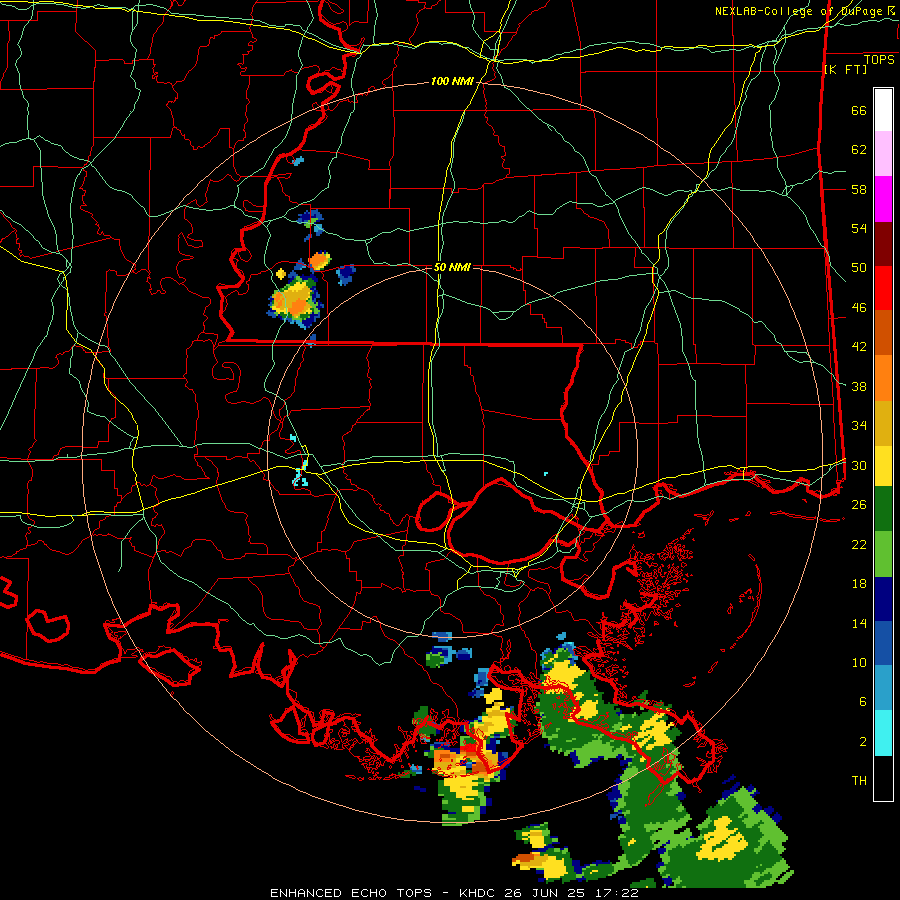Click the 100 NMI range ring label
This screenshot has width=900, height=900.
pos(452,82)
